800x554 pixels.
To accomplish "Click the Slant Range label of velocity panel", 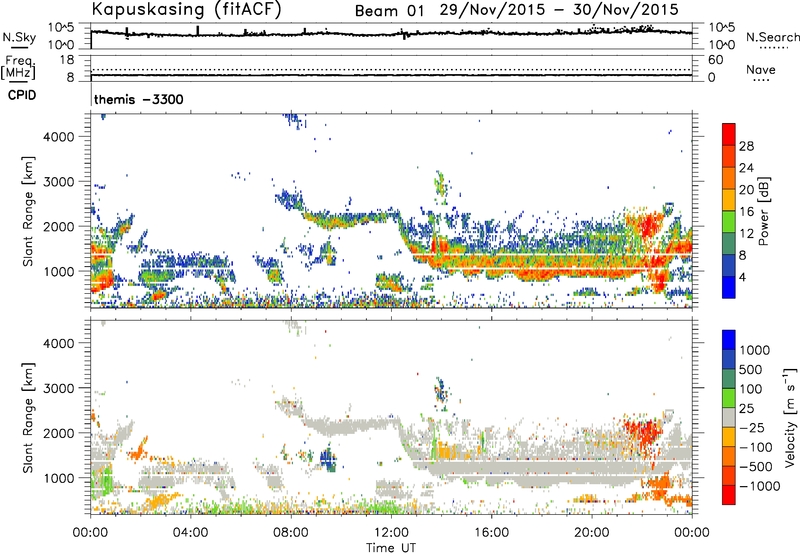I will [x=28, y=418].
